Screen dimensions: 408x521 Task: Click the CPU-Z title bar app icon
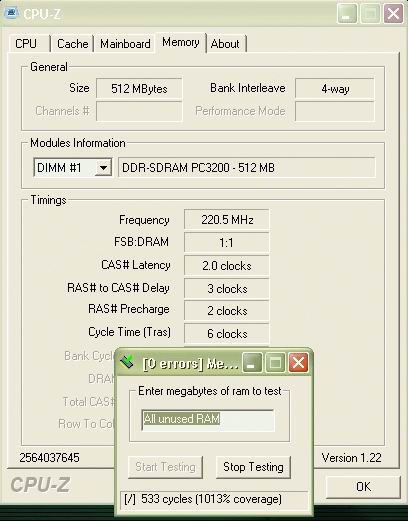pyautogui.click(x=11, y=13)
